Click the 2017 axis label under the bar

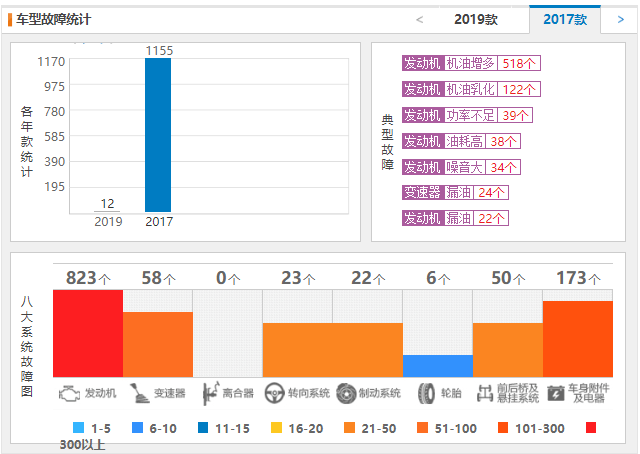[x=159, y=222]
